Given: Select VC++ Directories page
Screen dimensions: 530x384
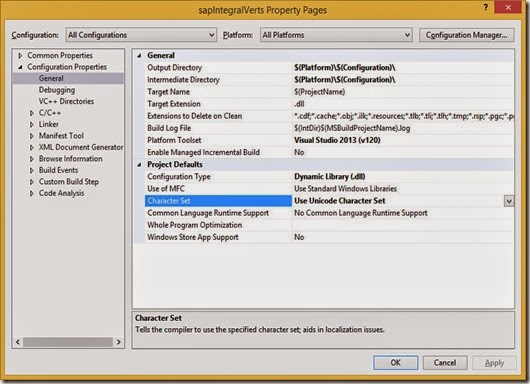Looking at the screenshot, I should (66, 101).
